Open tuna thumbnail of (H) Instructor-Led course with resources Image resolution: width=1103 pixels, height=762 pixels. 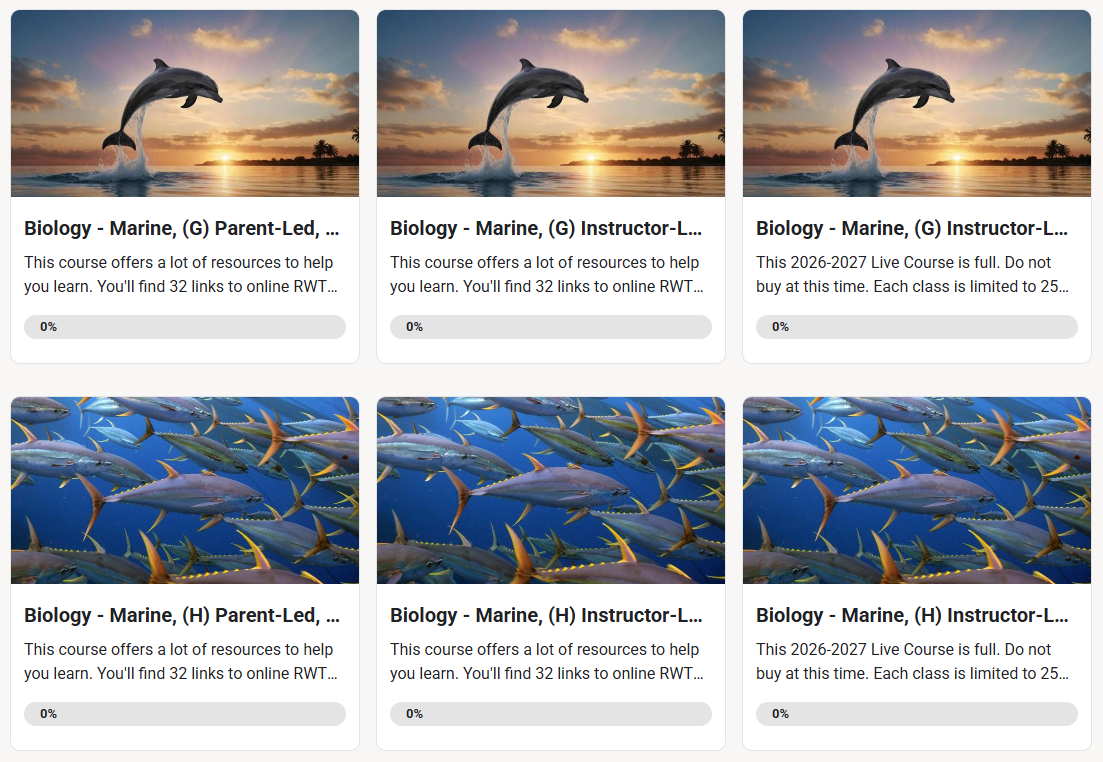click(551, 490)
